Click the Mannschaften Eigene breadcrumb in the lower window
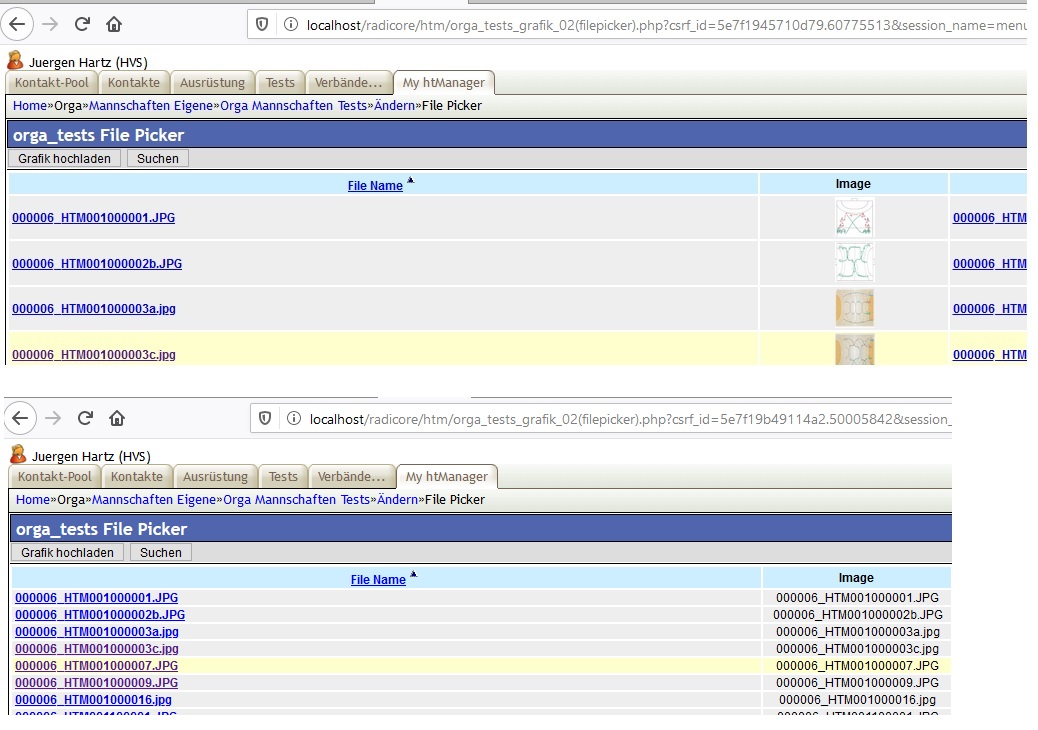Image resolution: width=1038 pixels, height=730 pixels. [154, 499]
